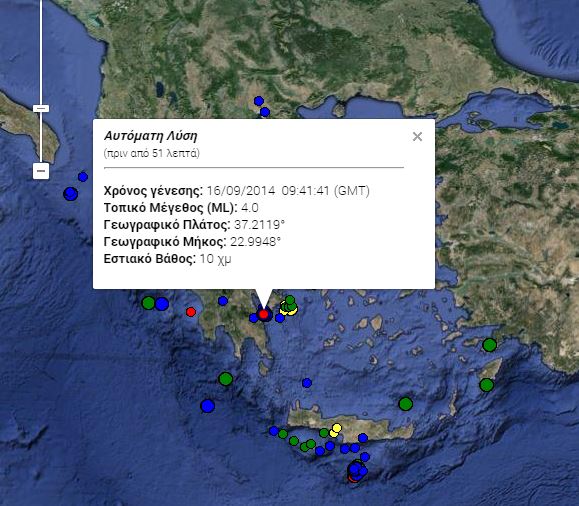Click the focal depth value 10 χμ
The image size is (579, 506).
click(x=215, y=259)
